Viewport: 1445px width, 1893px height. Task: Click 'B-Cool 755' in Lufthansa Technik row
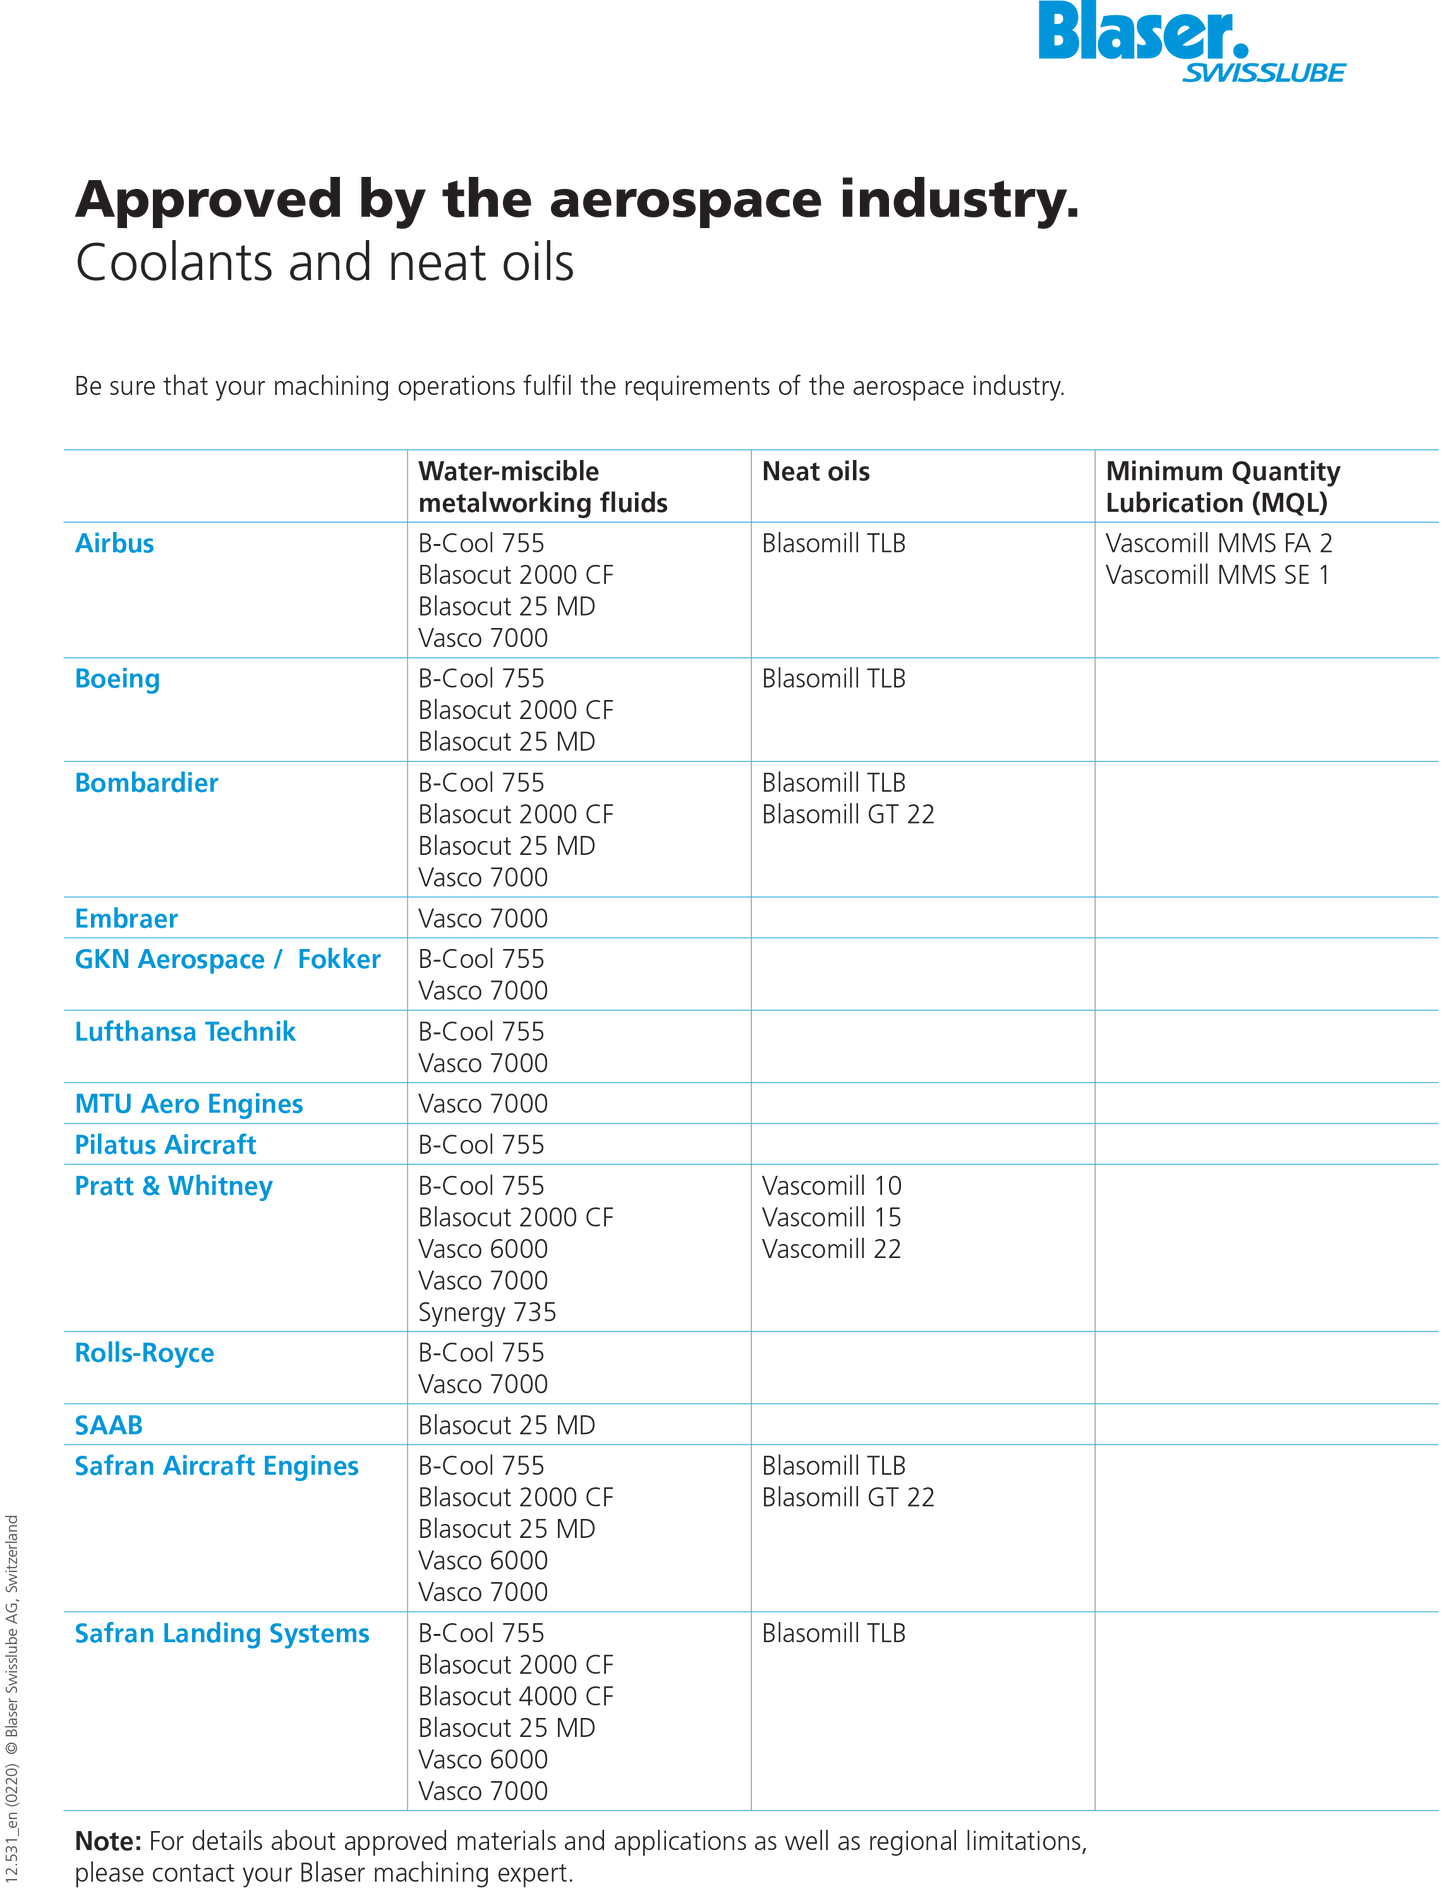481,1032
